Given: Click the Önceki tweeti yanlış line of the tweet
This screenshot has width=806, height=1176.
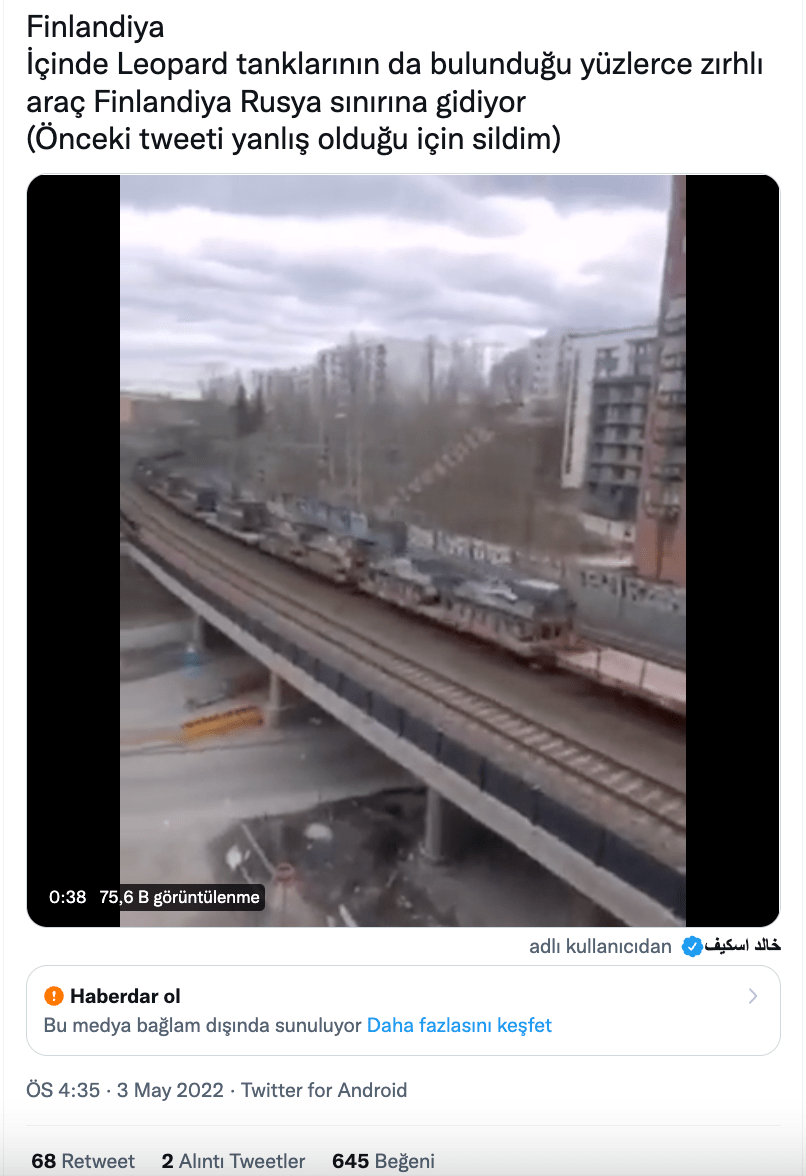Looking at the screenshot, I should point(293,140).
